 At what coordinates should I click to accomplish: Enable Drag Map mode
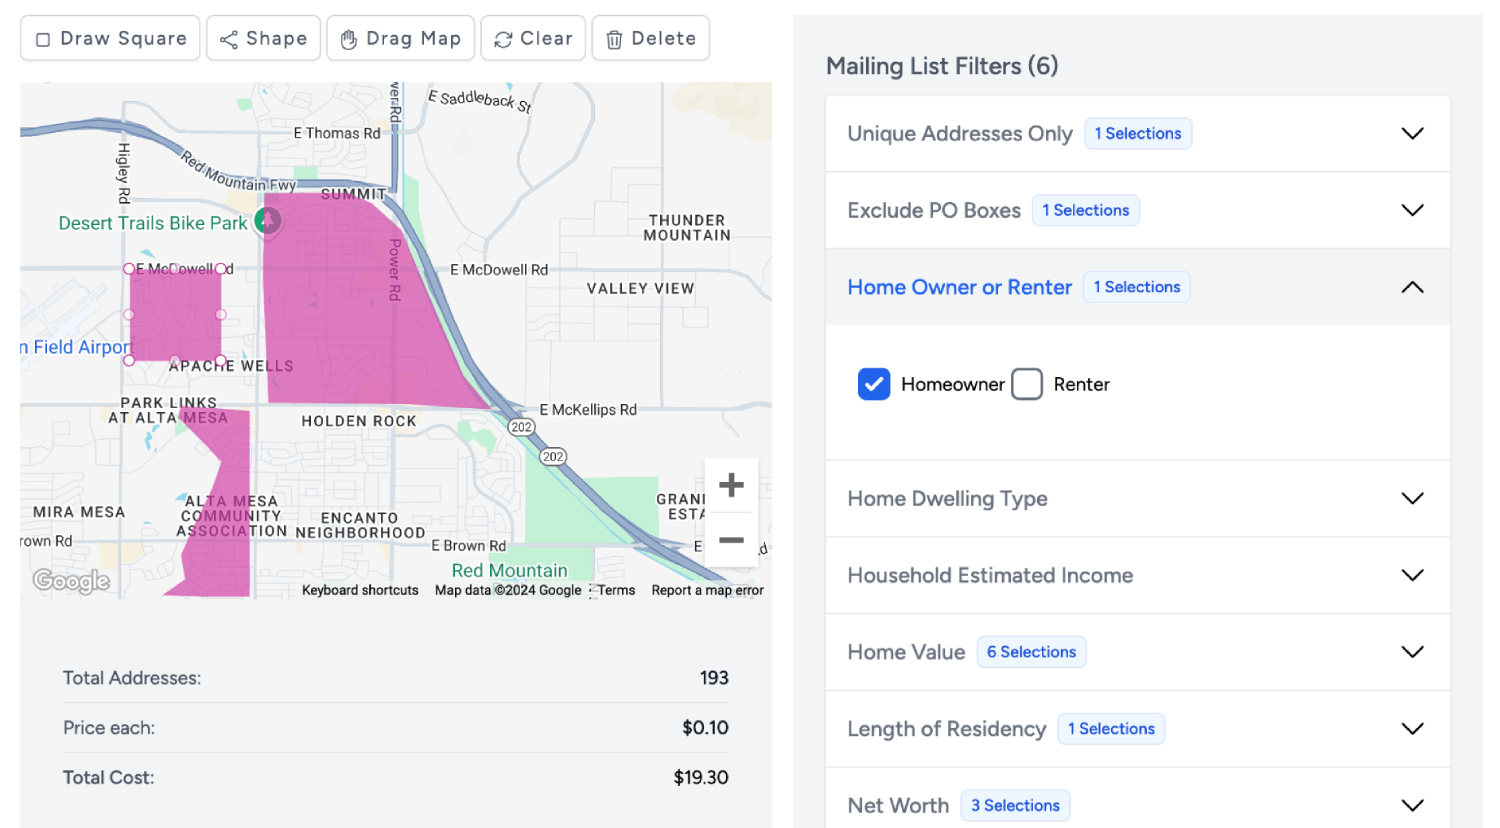[x=400, y=39]
